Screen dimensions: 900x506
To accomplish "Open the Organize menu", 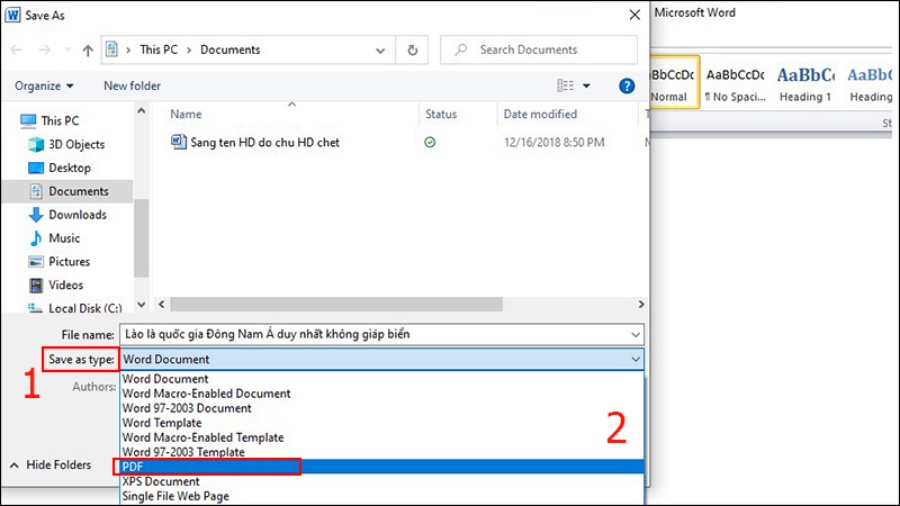I will (x=44, y=86).
